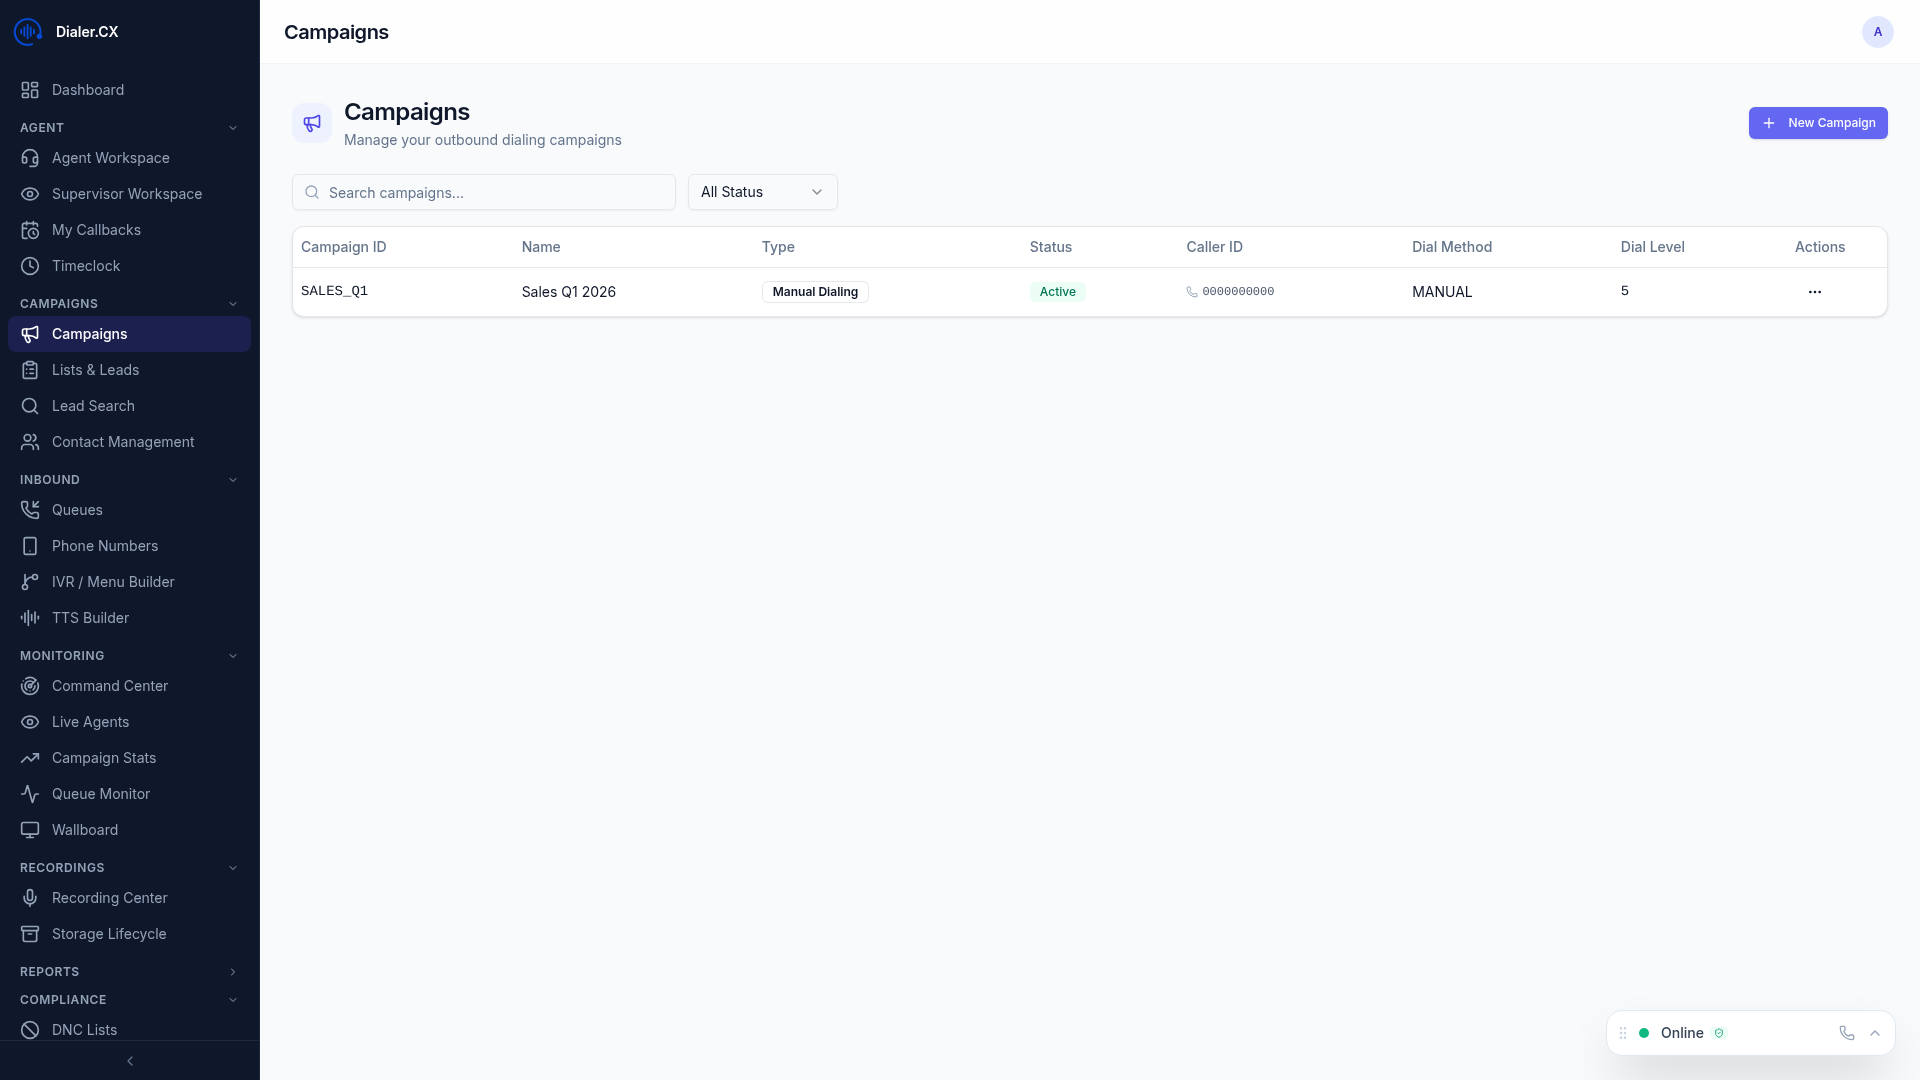Navigate to Lists & Leads
The image size is (1920, 1080).
[96, 369]
